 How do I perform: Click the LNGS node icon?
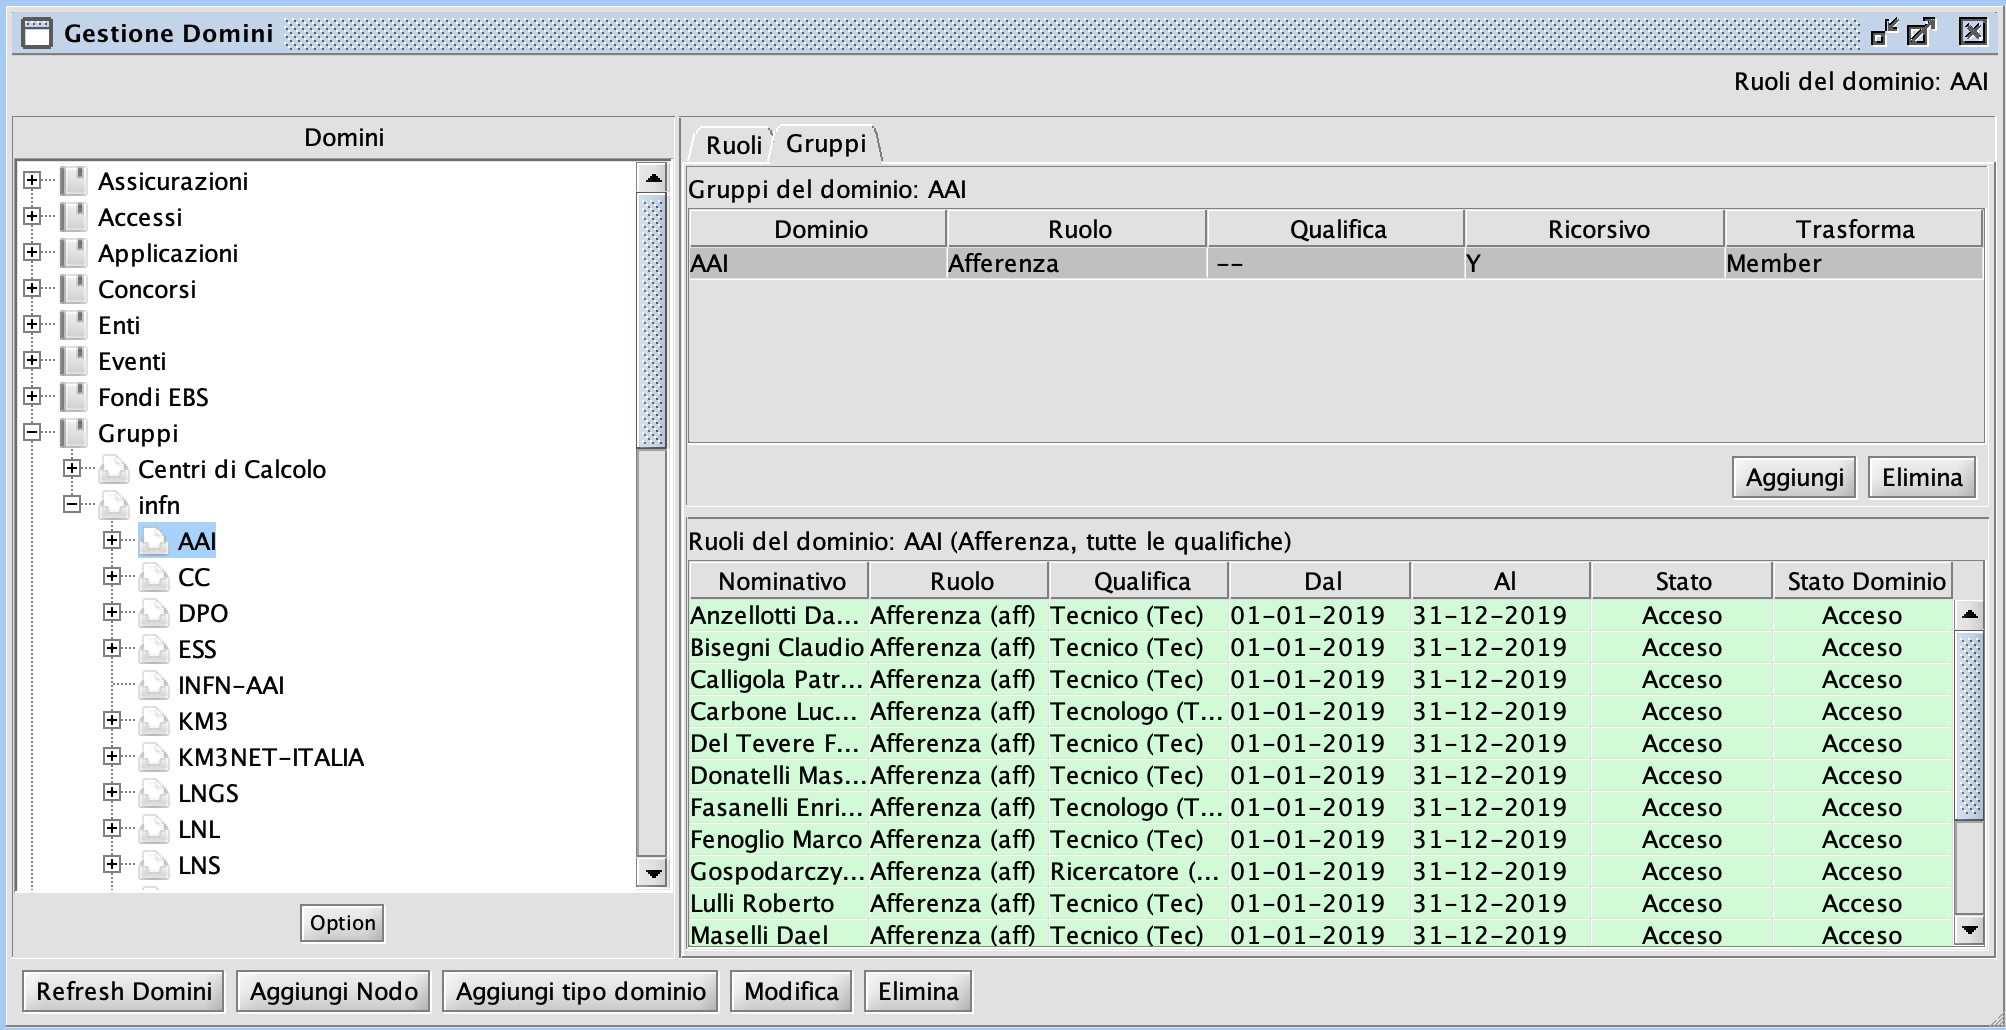[x=154, y=793]
